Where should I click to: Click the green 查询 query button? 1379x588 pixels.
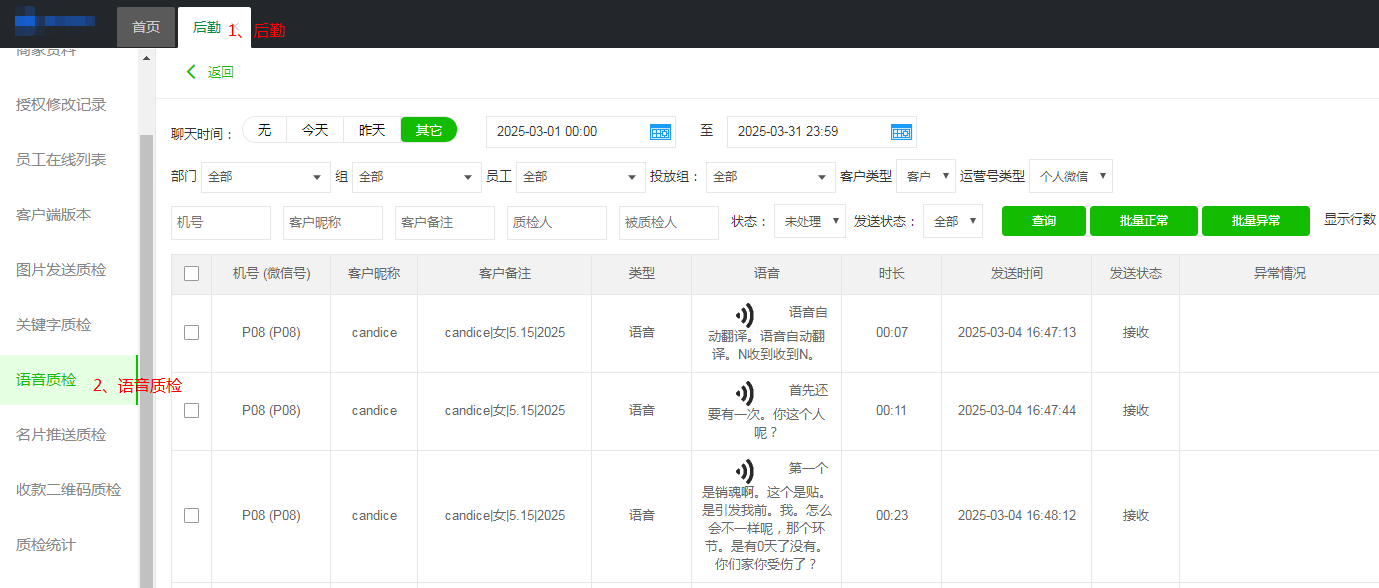1043,221
